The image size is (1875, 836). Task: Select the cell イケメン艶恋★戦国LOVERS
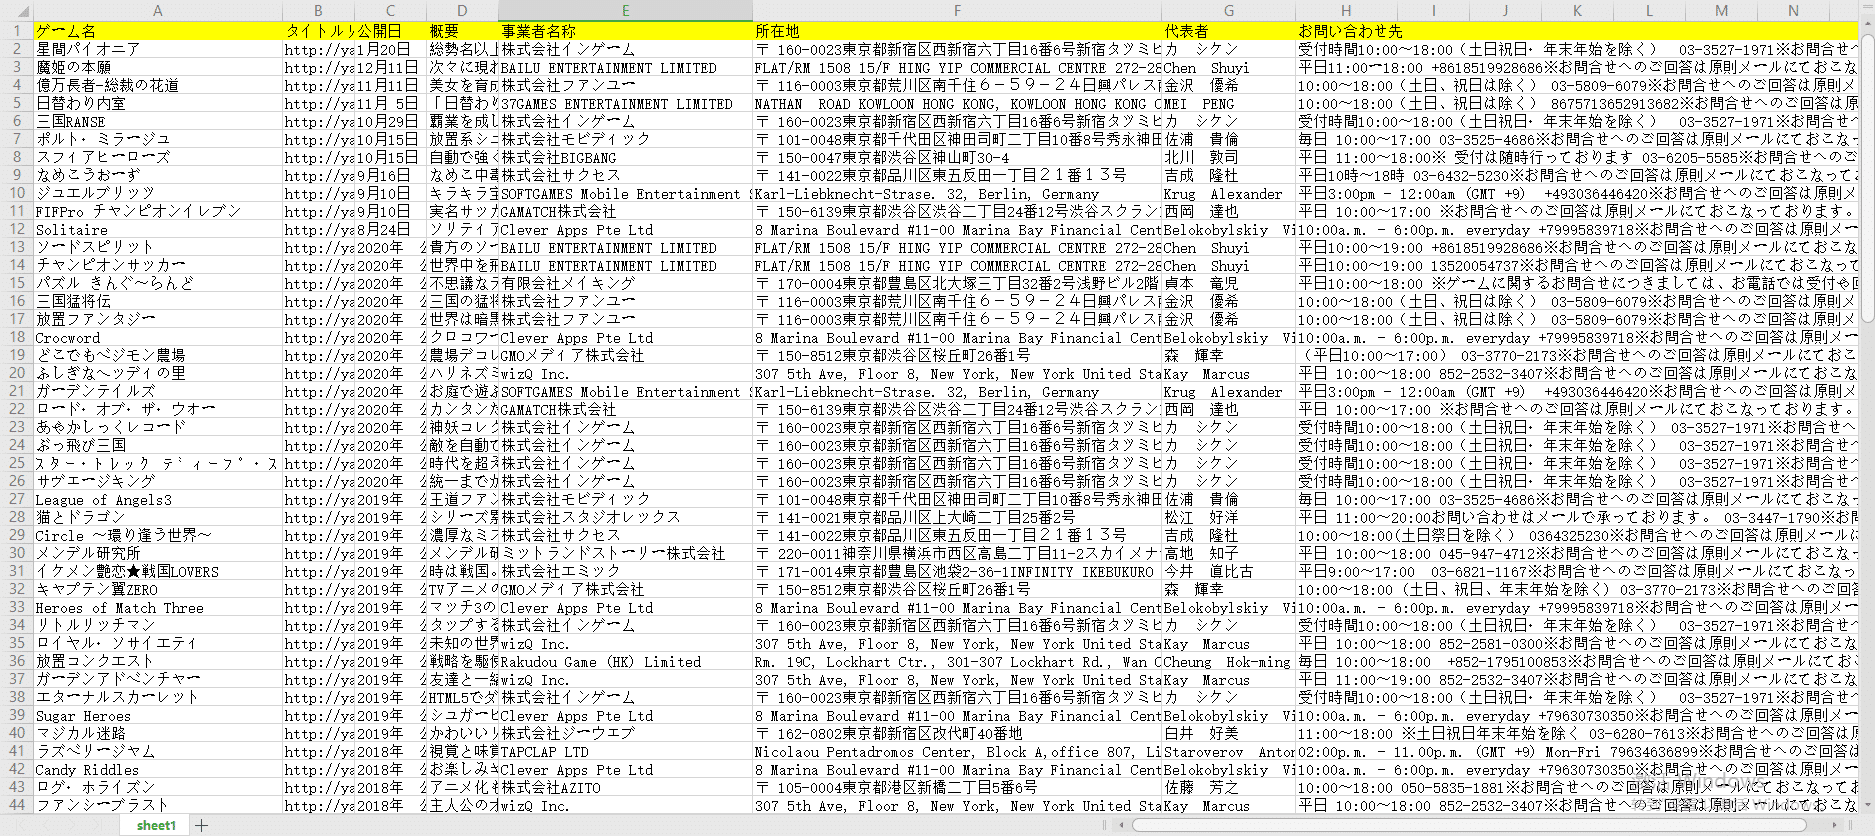158,571
